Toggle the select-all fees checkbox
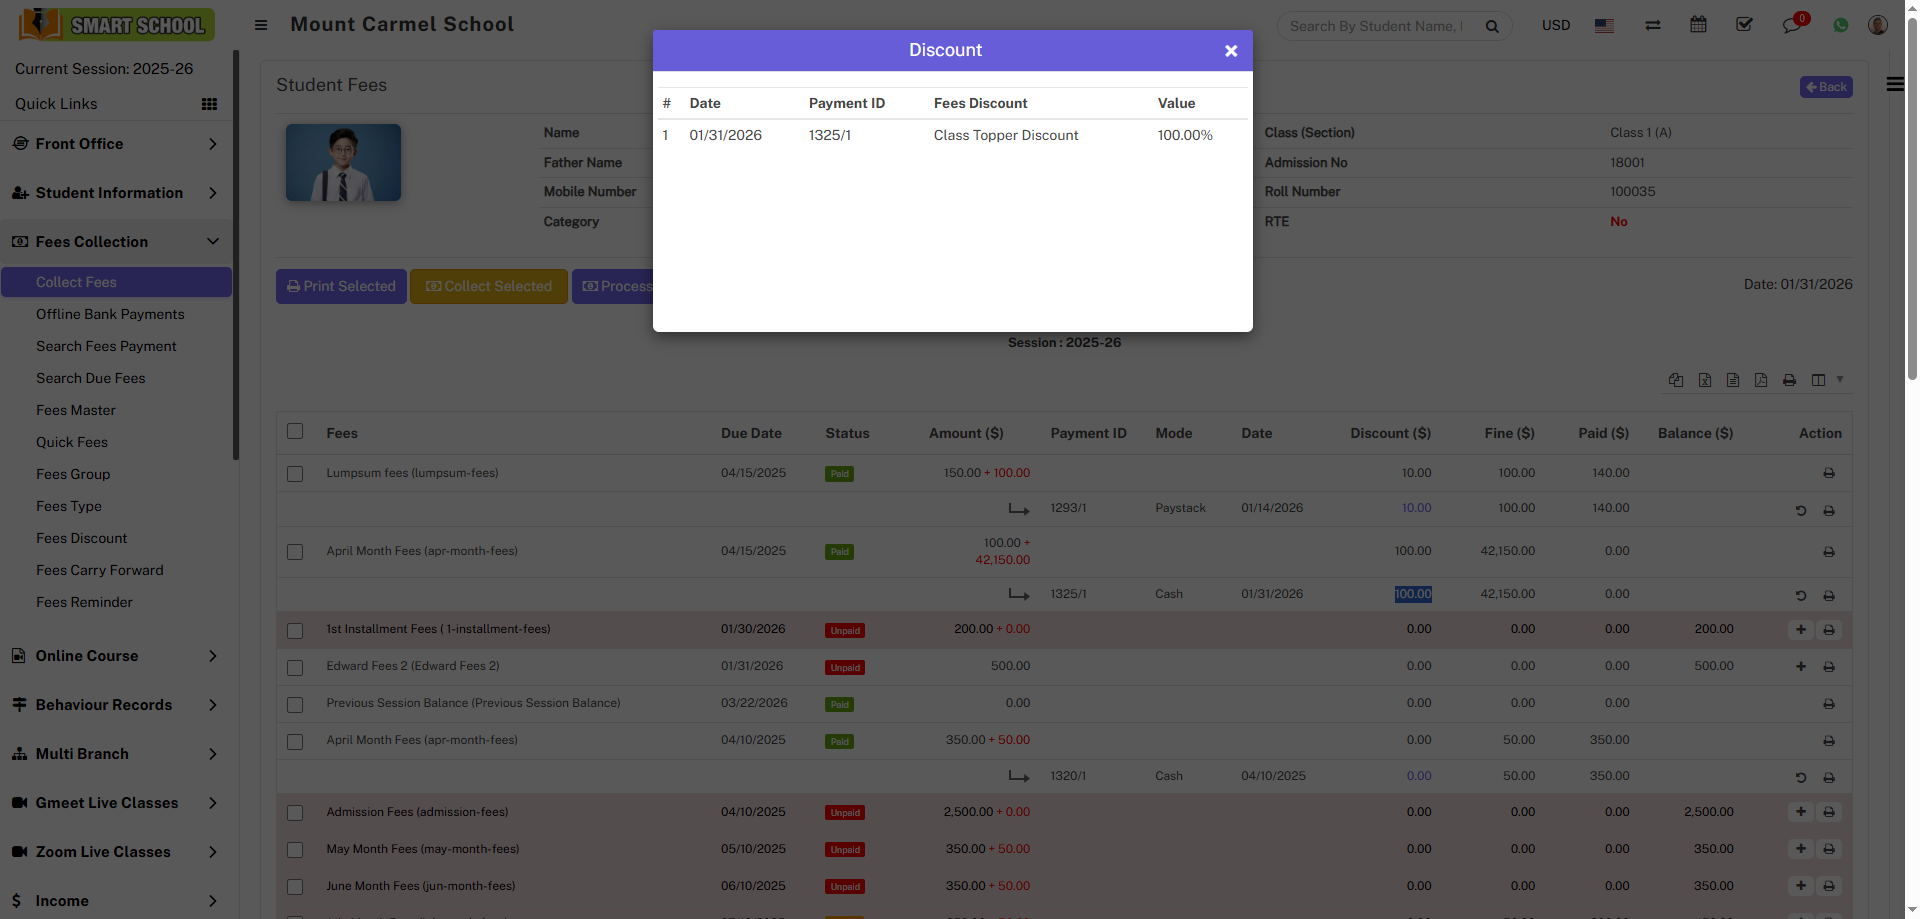This screenshot has width=1920, height=919. pos(295,432)
